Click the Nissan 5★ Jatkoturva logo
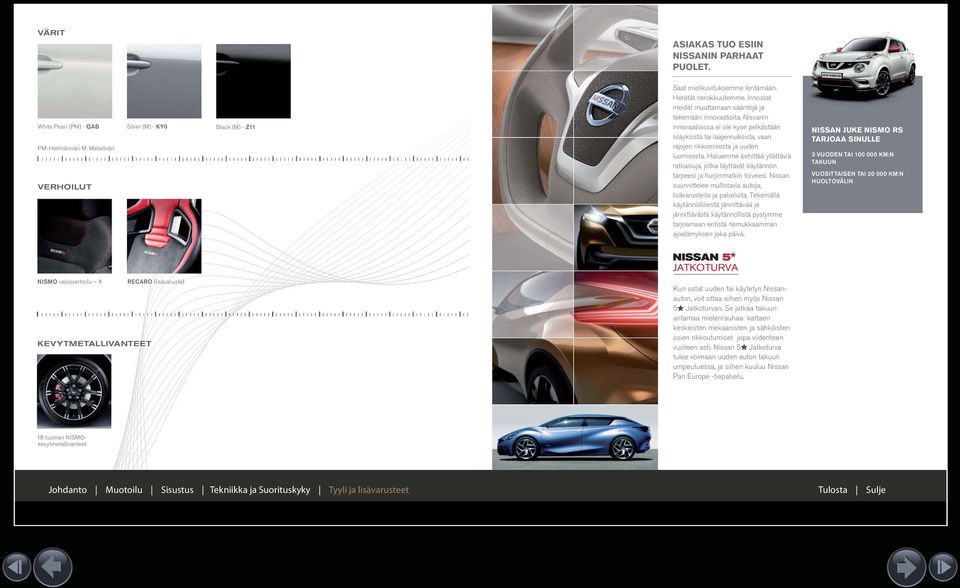 [705, 262]
